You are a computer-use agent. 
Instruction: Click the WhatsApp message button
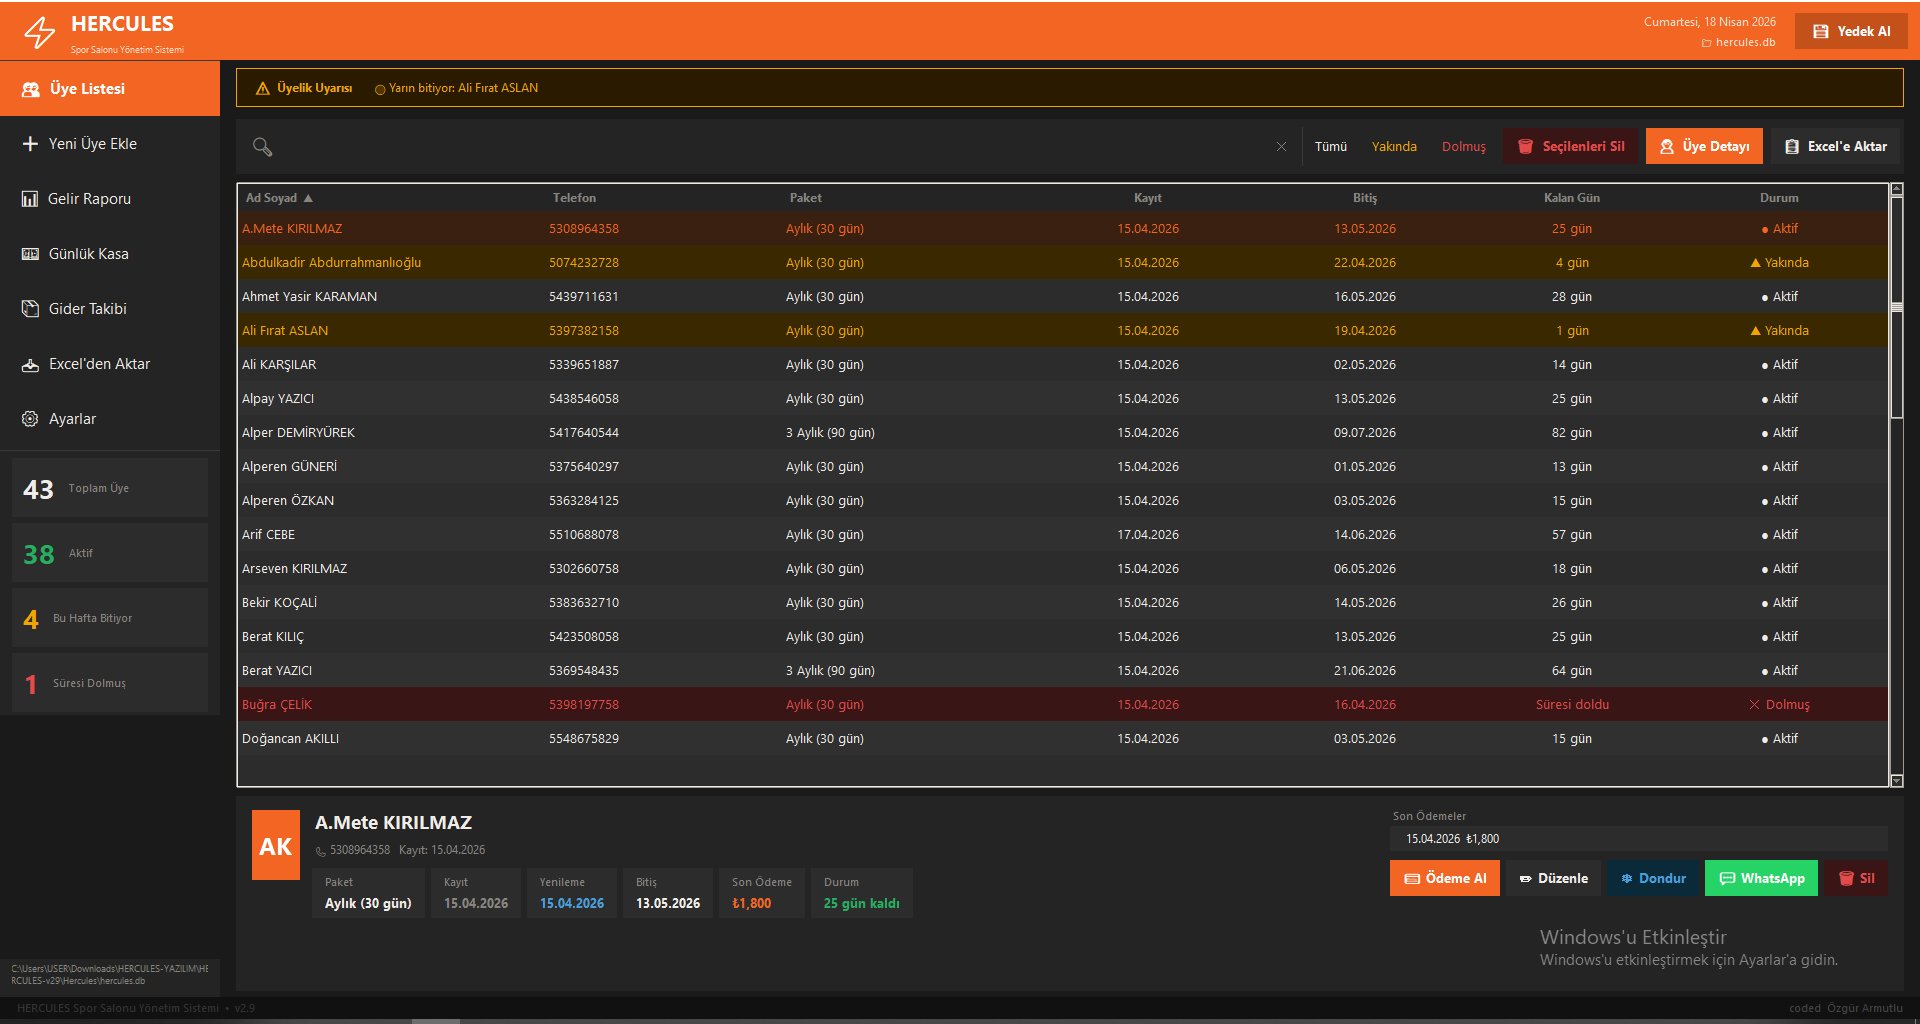pos(1761,878)
